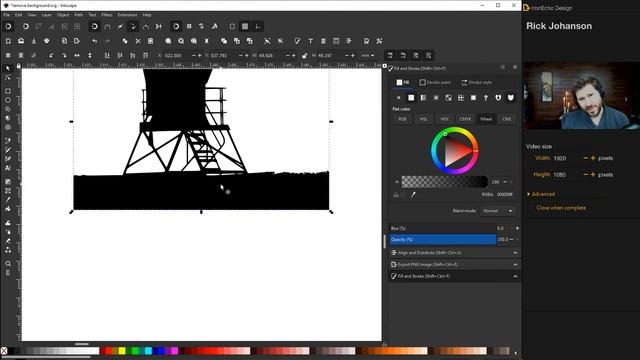Select the Spiral tool
This screenshot has width=640, height=360.
tap(8, 127)
